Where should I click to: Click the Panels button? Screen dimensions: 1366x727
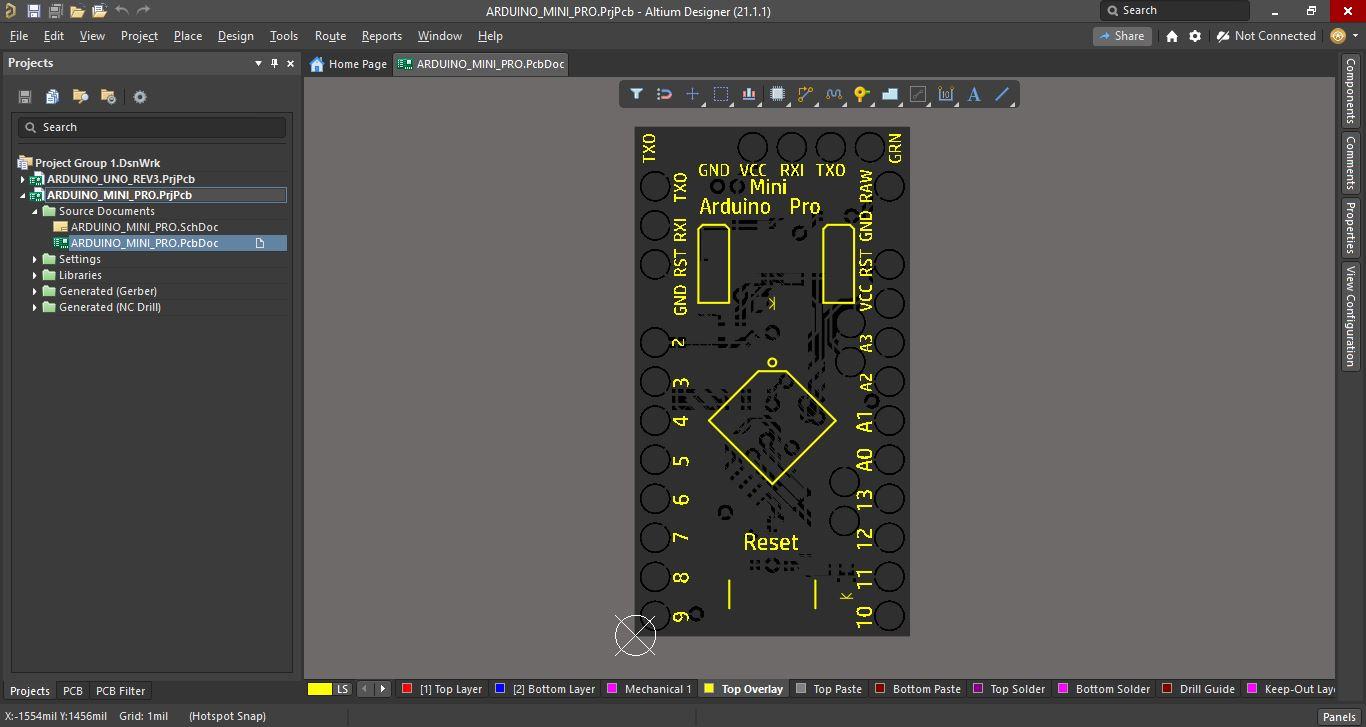point(1339,716)
